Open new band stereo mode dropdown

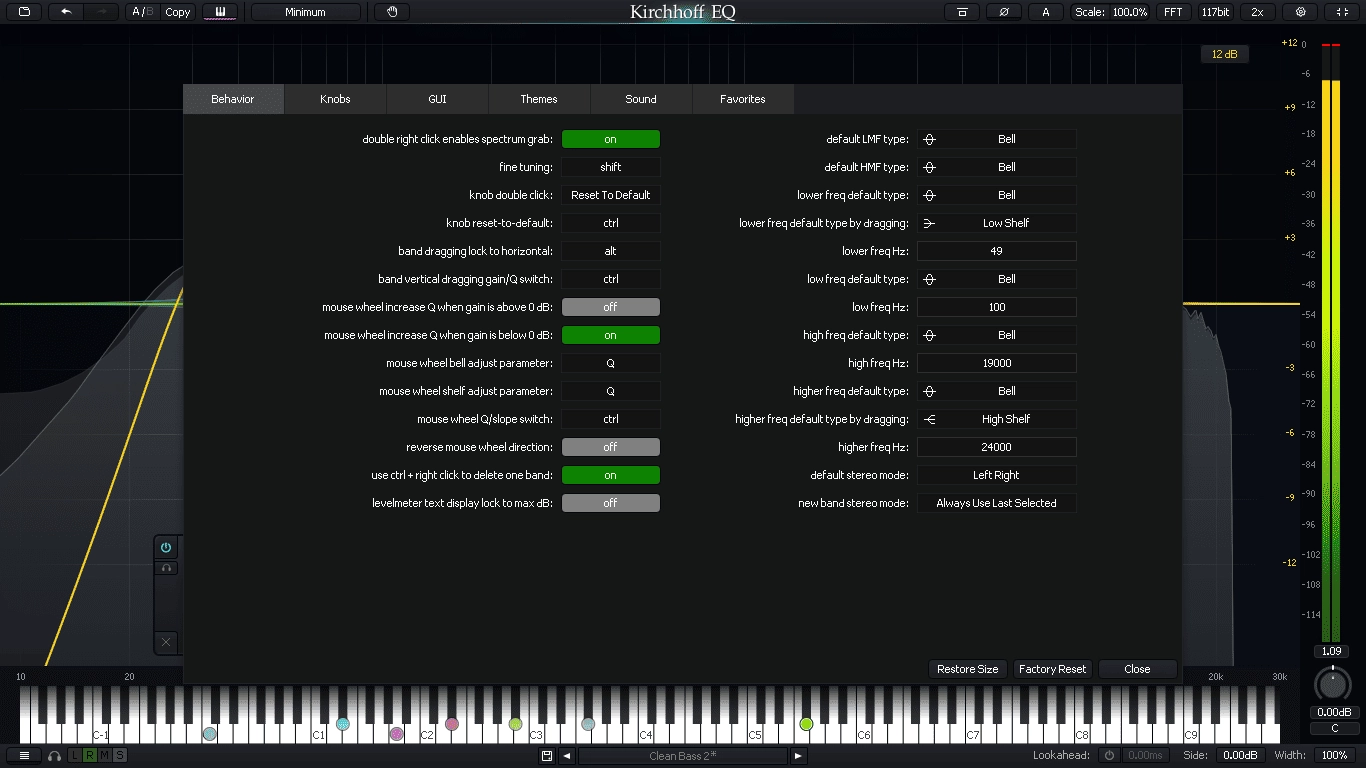[x=997, y=503]
